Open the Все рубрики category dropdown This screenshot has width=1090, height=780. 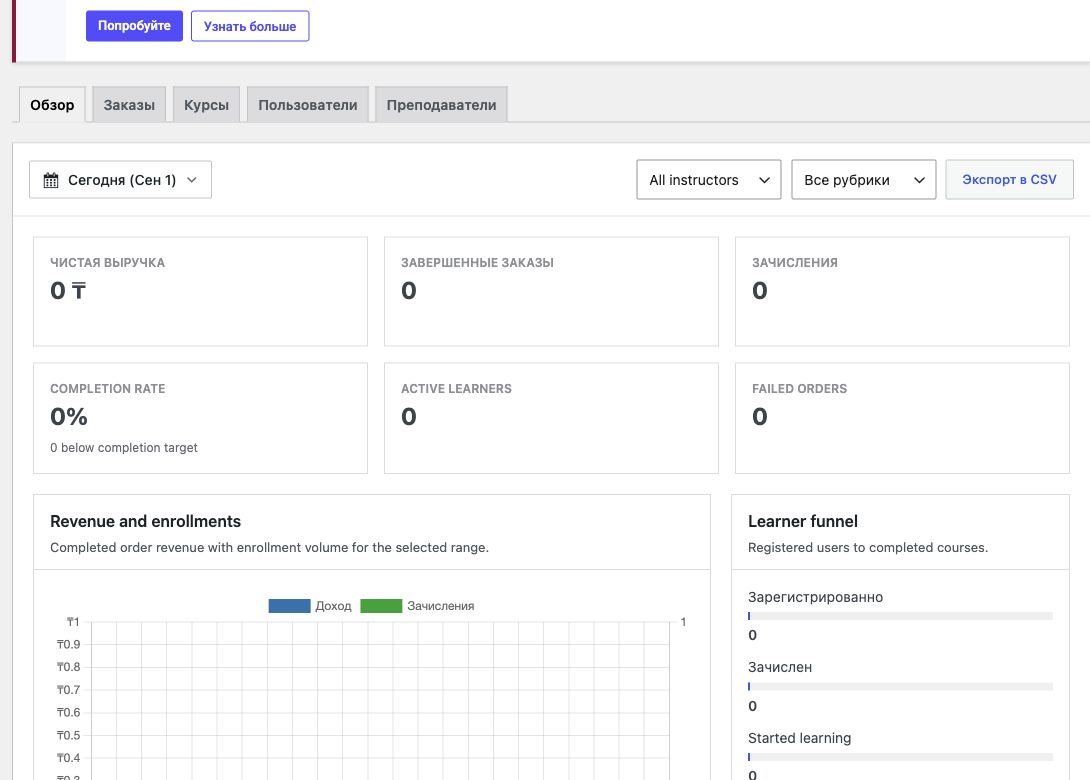(x=864, y=180)
